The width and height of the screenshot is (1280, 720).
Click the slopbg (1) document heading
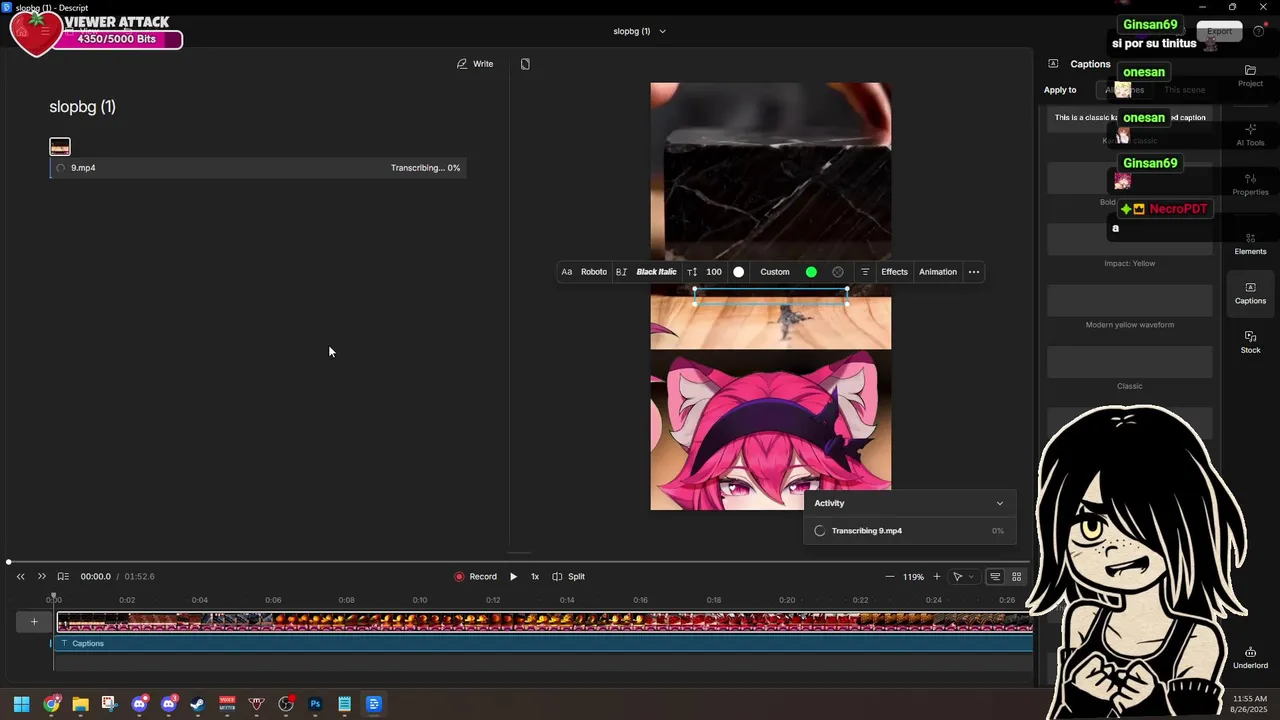[83, 107]
